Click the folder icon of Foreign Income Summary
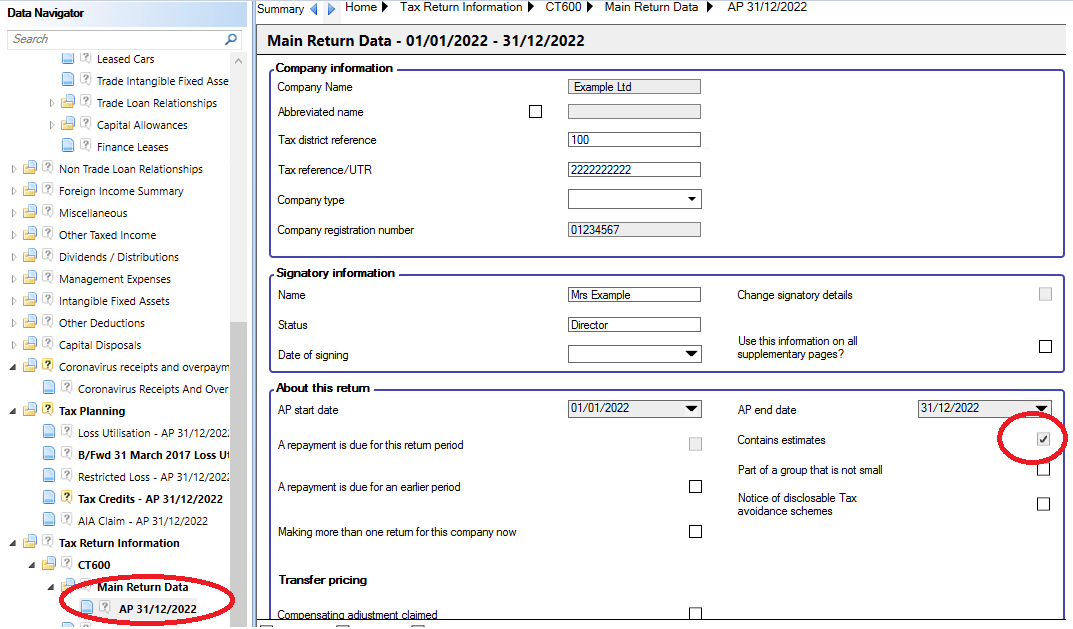The height and width of the screenshot is (629, 1073). coord(29,190)
